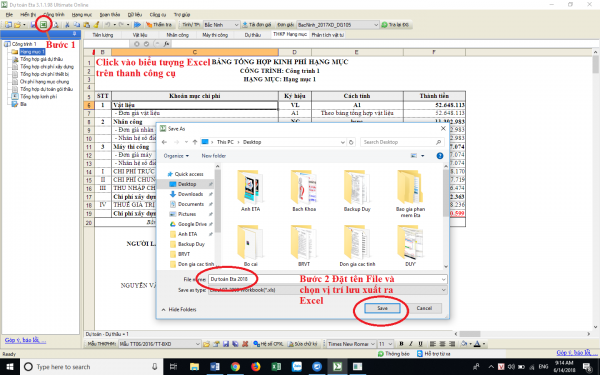Screen dimensions: 600x375
Task: Select Tổng hợp kinh phí in project tree
Action: click(38, 96)
